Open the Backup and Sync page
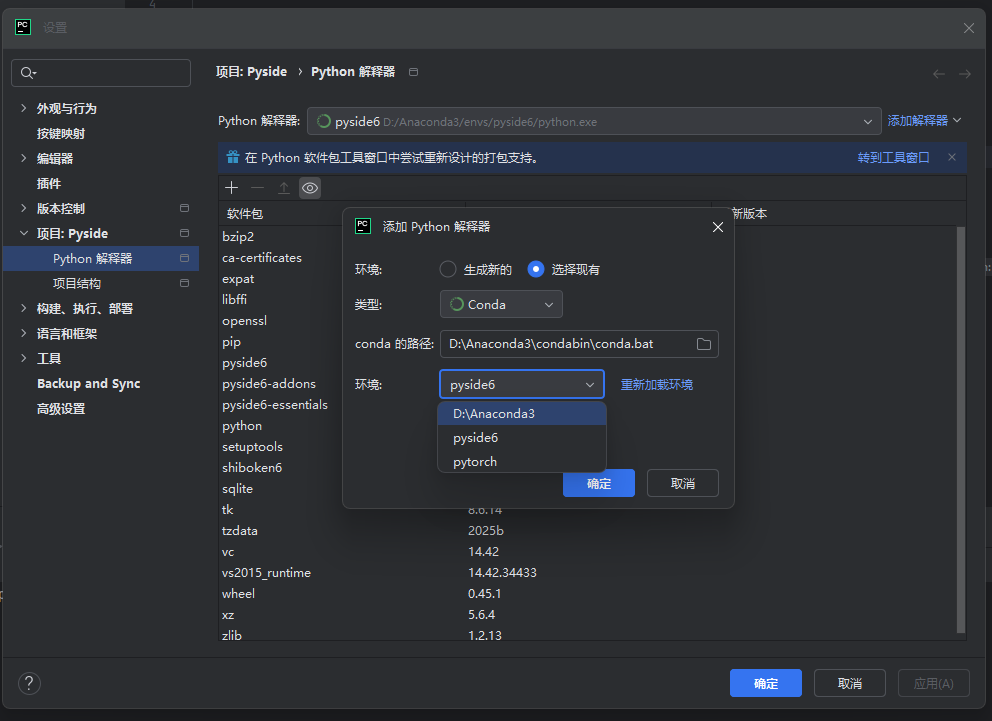The image size is (992, 721). click(x=89, y=384)
